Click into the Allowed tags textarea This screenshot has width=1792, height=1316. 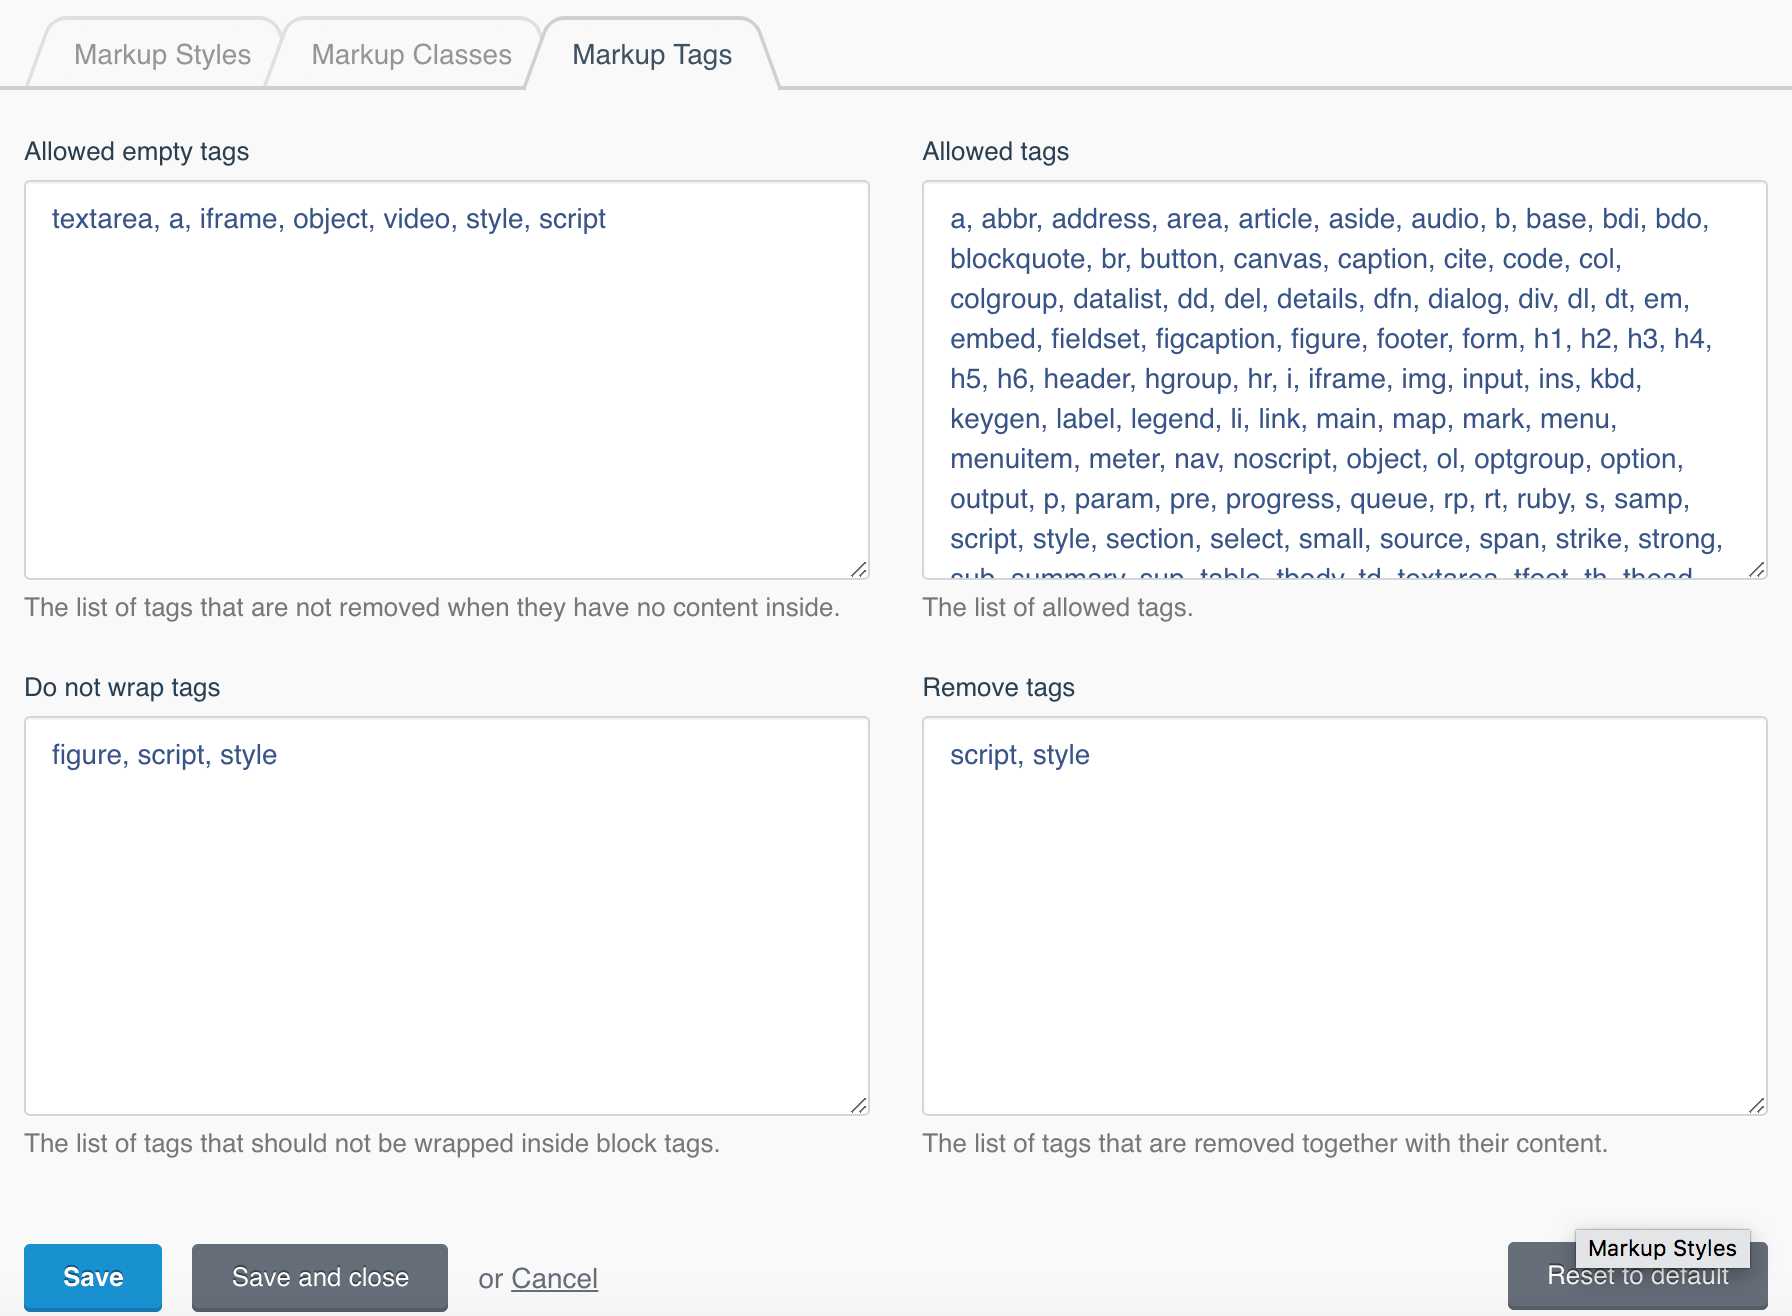[x=1345, y=380]
